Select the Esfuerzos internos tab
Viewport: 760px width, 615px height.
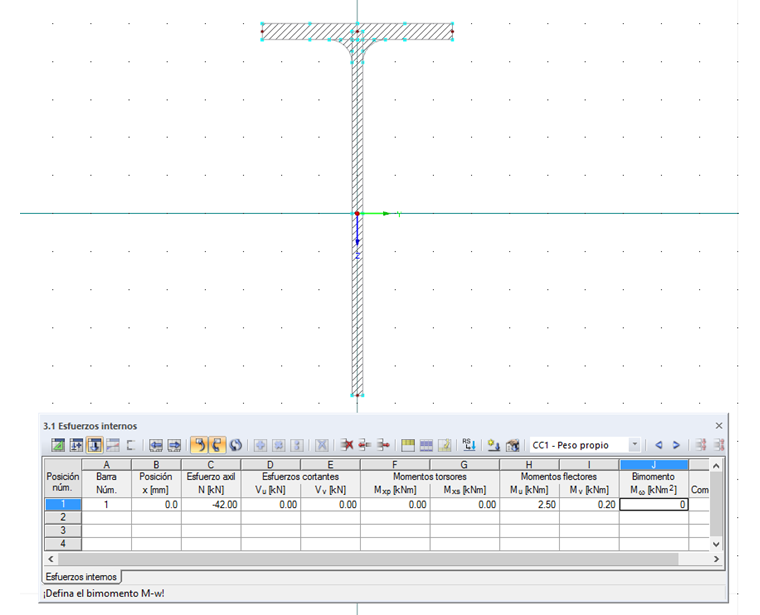[x=81, y=577]
